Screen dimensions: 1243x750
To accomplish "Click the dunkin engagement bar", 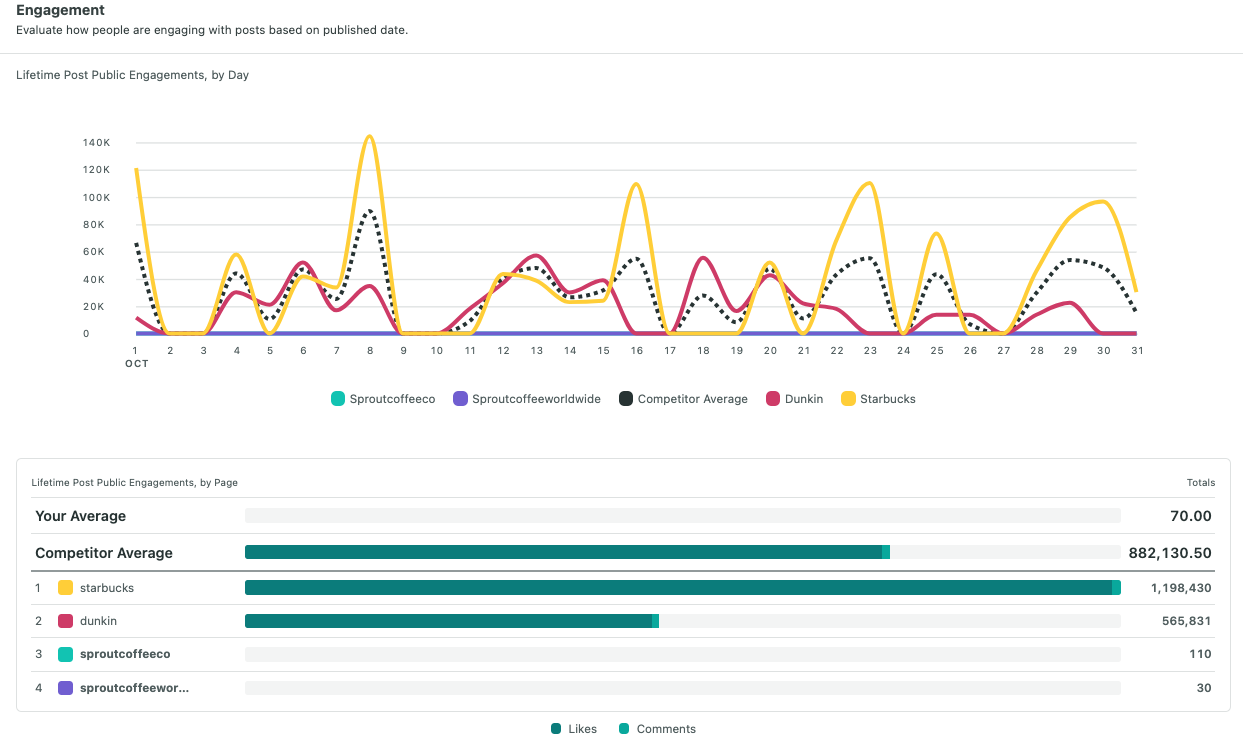I will click(x=452, y=621).
